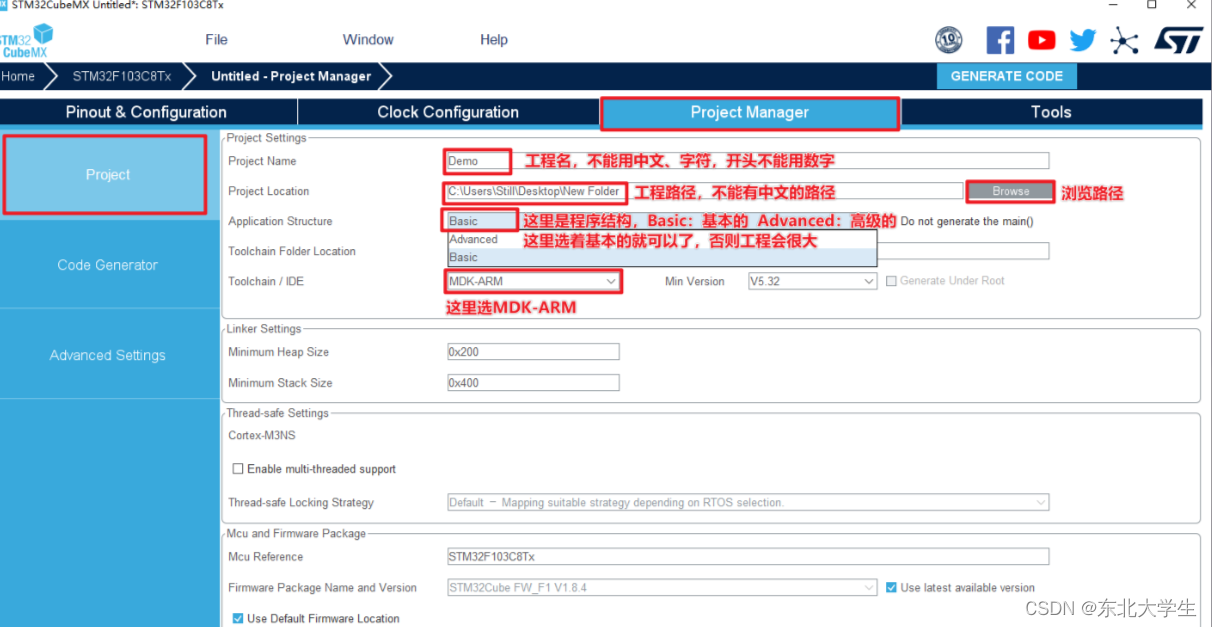This screenshot has height=627, width=1212.
Task: Click STM32F103C8Tx breadcrumb
Action: [x=122, y=76]
